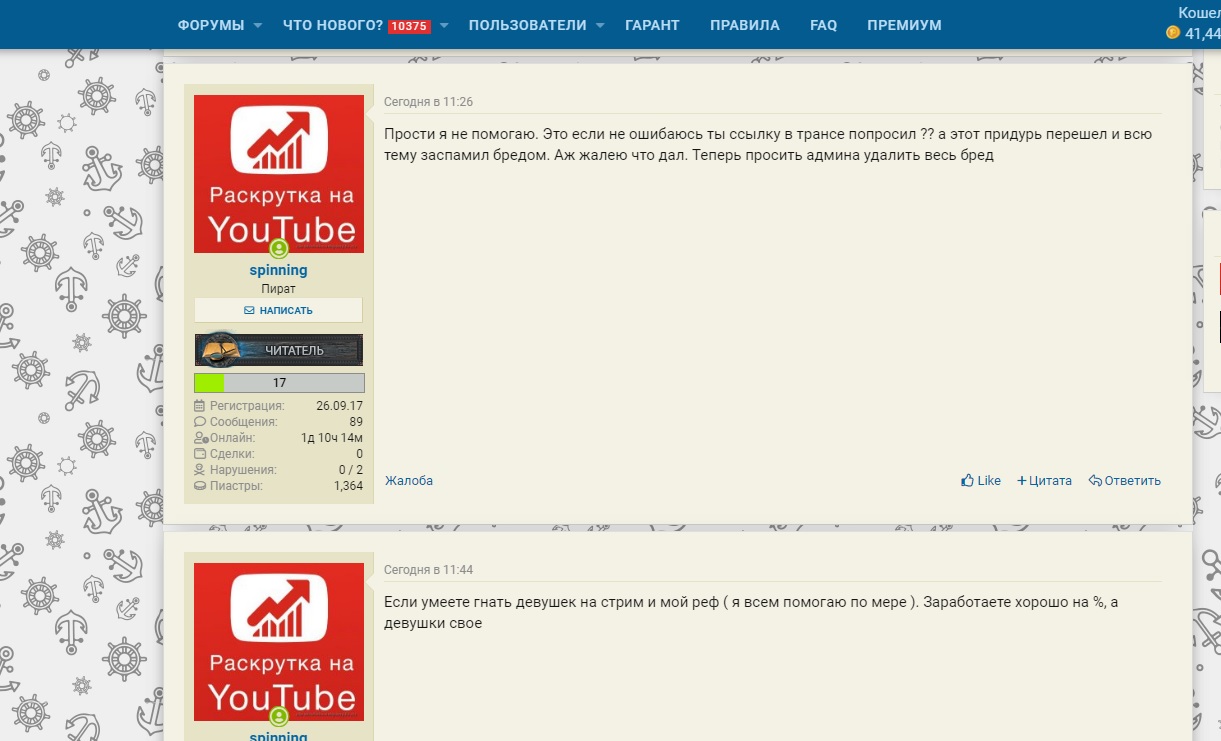Click the message count value 89
1221x741 pixels.
pyautogui.click(x=356, y=422)
